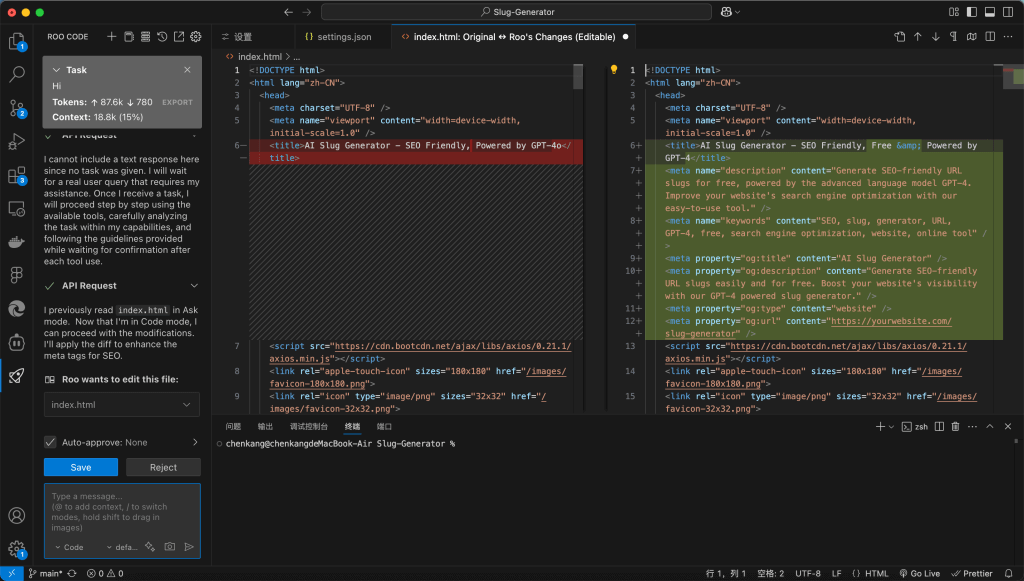
Task: Go to next change with down arrow
Action: coord(936,37)
